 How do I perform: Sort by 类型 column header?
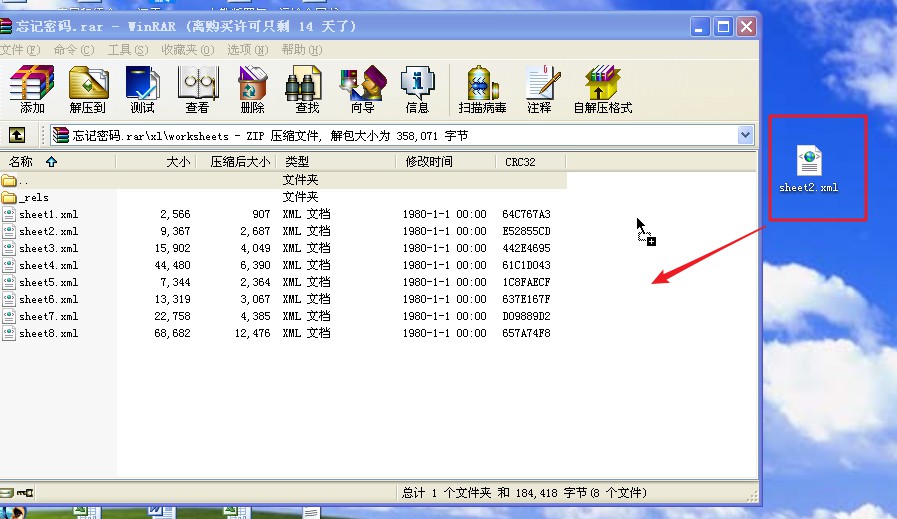click(x=336, y=162)
